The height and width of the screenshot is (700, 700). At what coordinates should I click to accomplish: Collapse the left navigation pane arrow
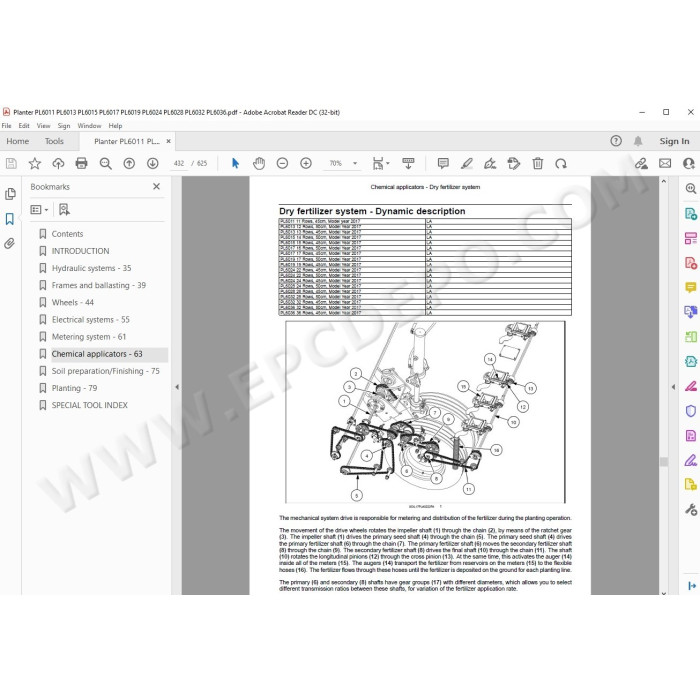click(177, 387)
